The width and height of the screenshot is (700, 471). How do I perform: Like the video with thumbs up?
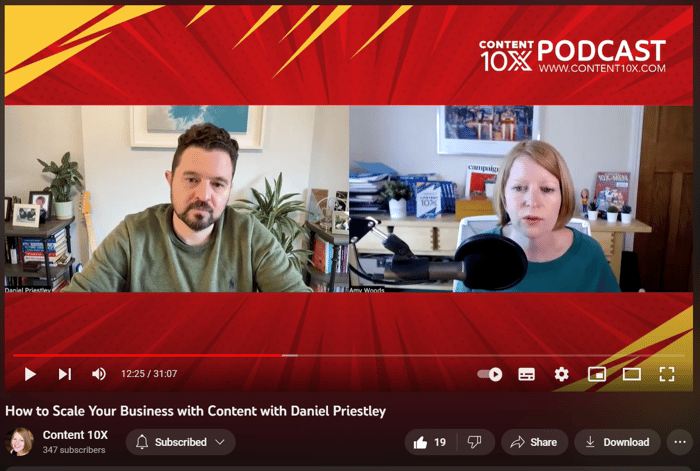(430, 442)
